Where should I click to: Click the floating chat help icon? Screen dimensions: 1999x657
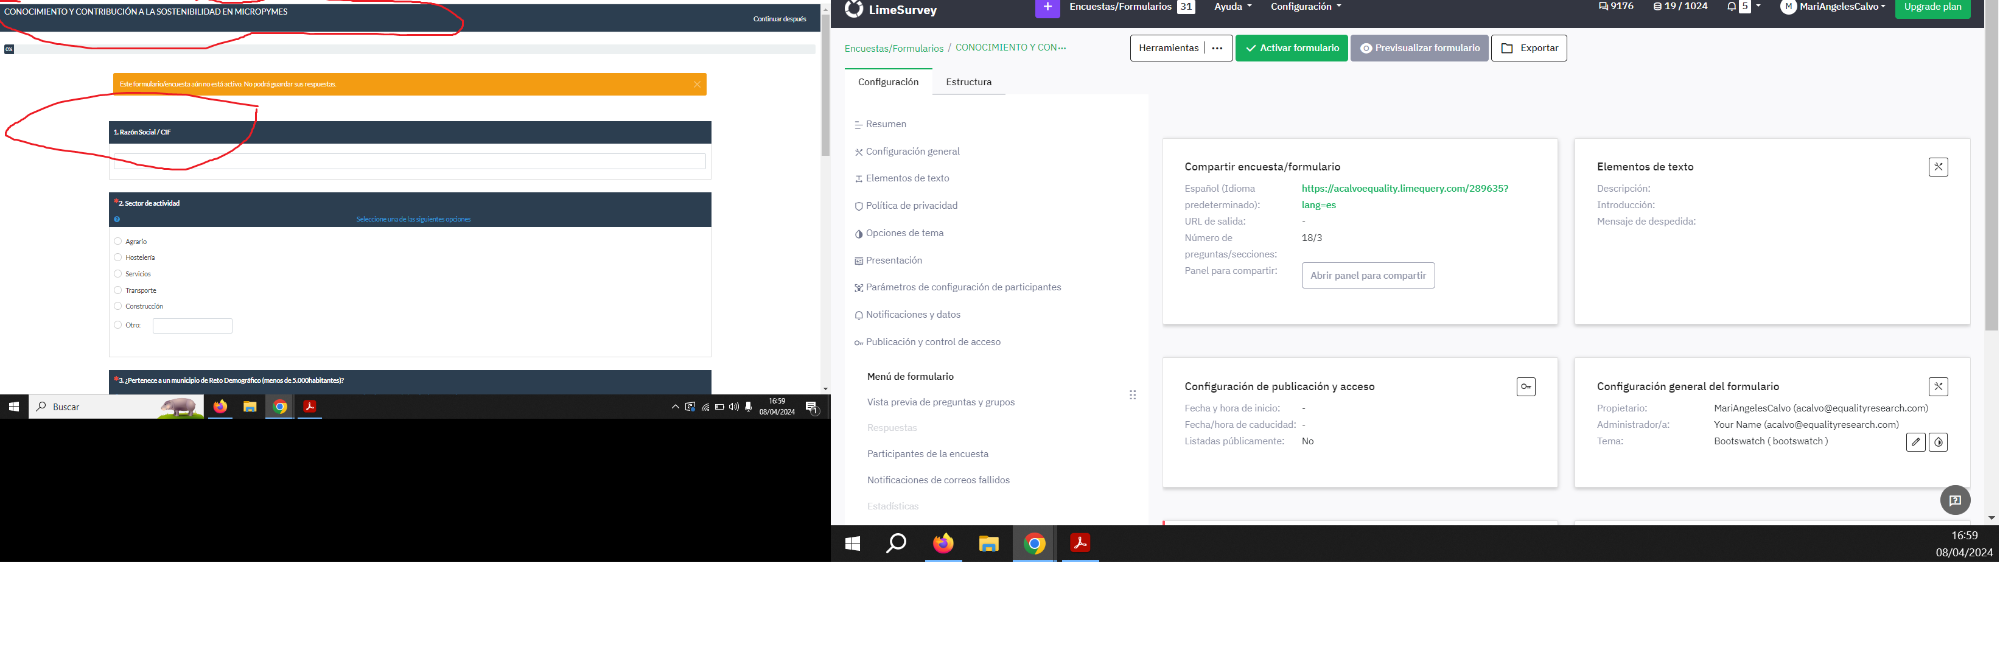[1955, 500]
